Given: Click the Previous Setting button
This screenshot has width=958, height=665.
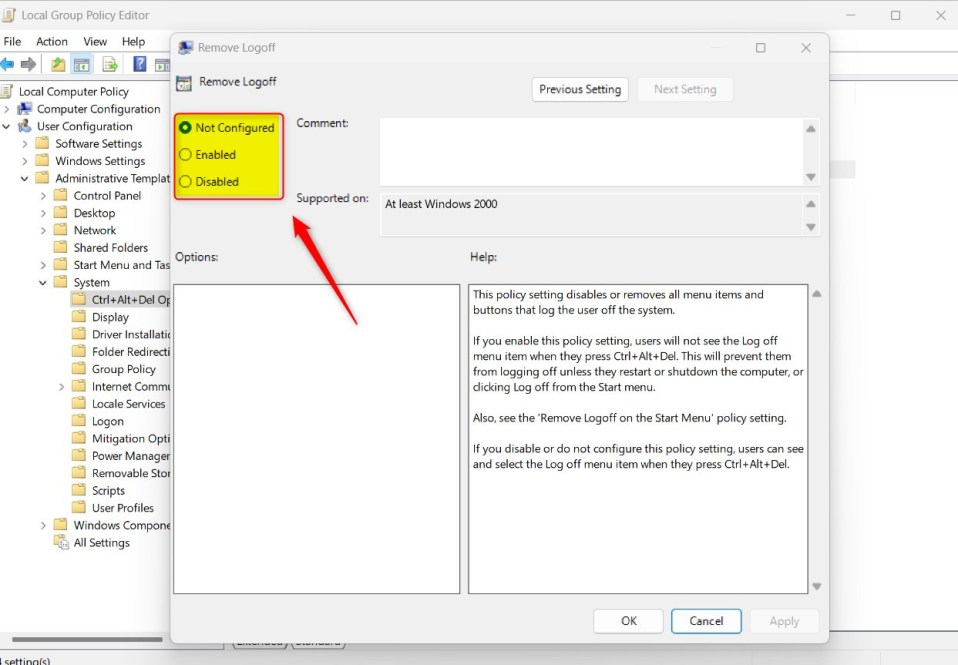Looking at the screenshot, I should (x=580, y=89).
